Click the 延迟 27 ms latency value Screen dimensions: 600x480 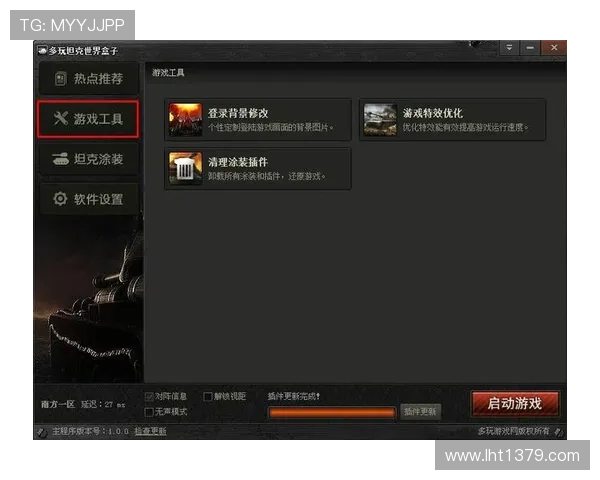(x=103, y=405)
